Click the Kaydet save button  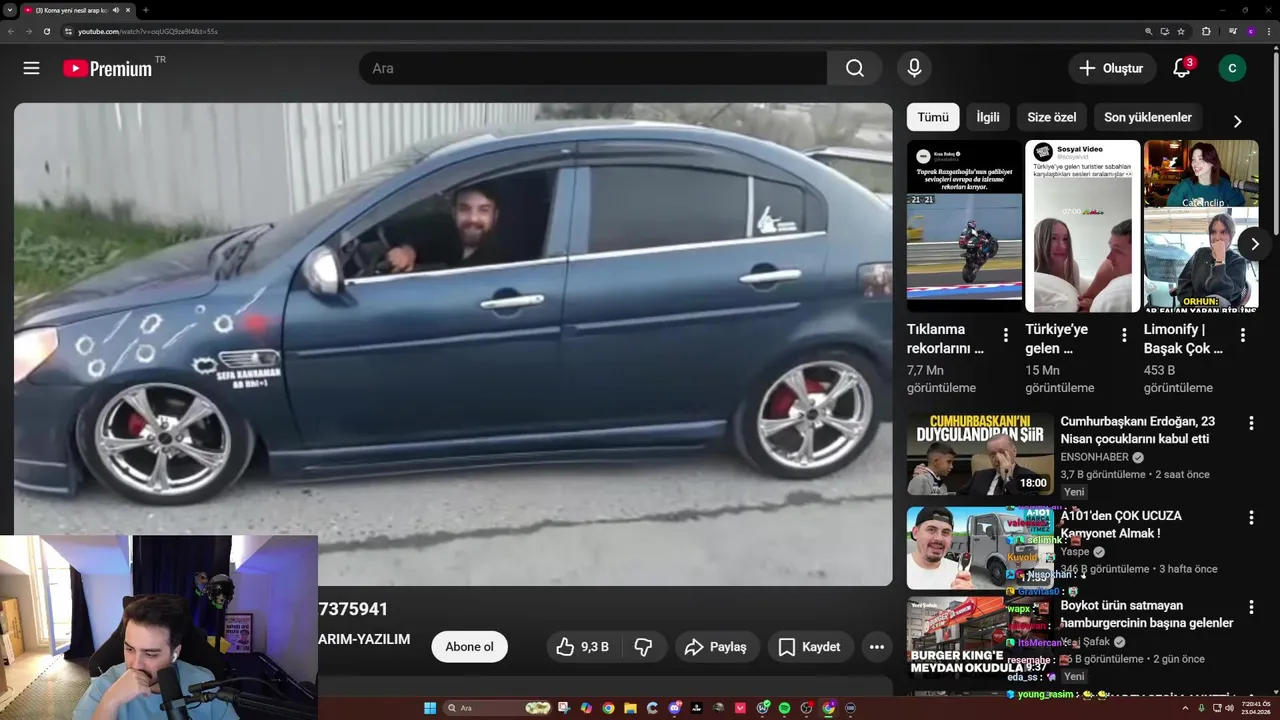pyautogui.click(x=810, y=647)
